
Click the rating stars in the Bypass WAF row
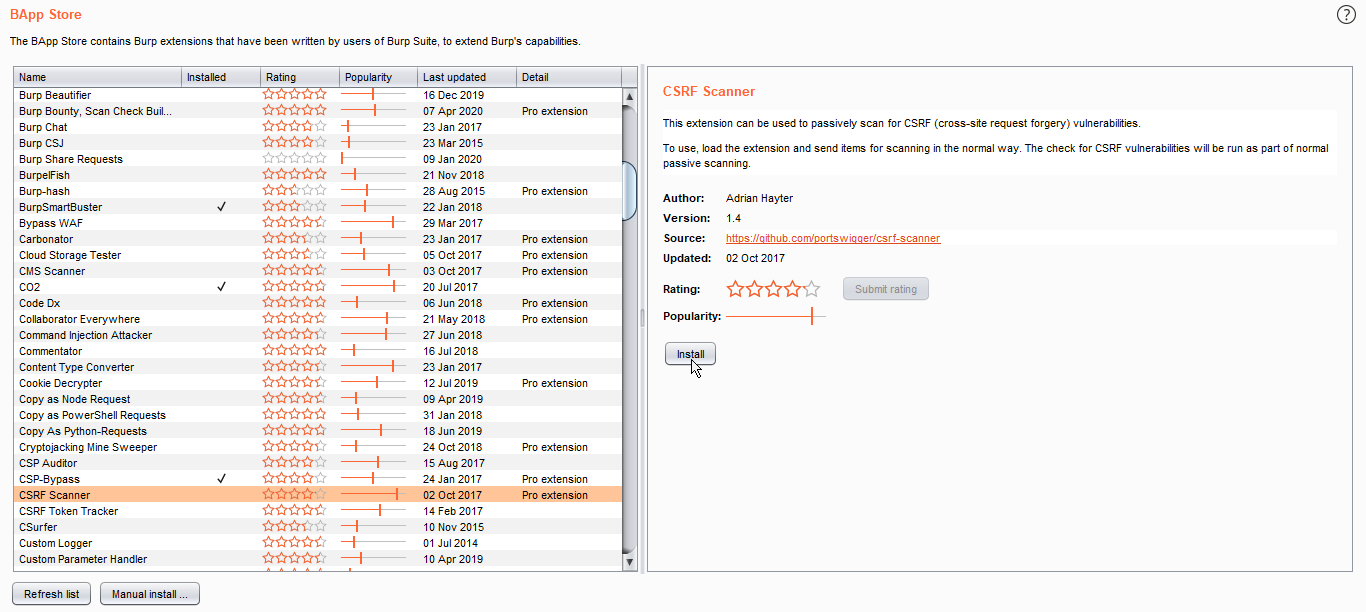click(294, 223)
